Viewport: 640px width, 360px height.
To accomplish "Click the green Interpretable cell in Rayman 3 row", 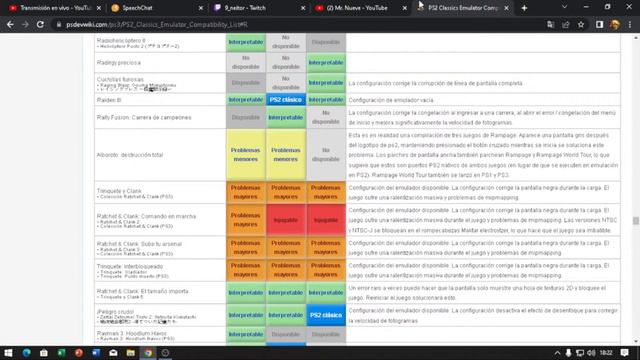I will pyautogui.click(x=246, y=334).
